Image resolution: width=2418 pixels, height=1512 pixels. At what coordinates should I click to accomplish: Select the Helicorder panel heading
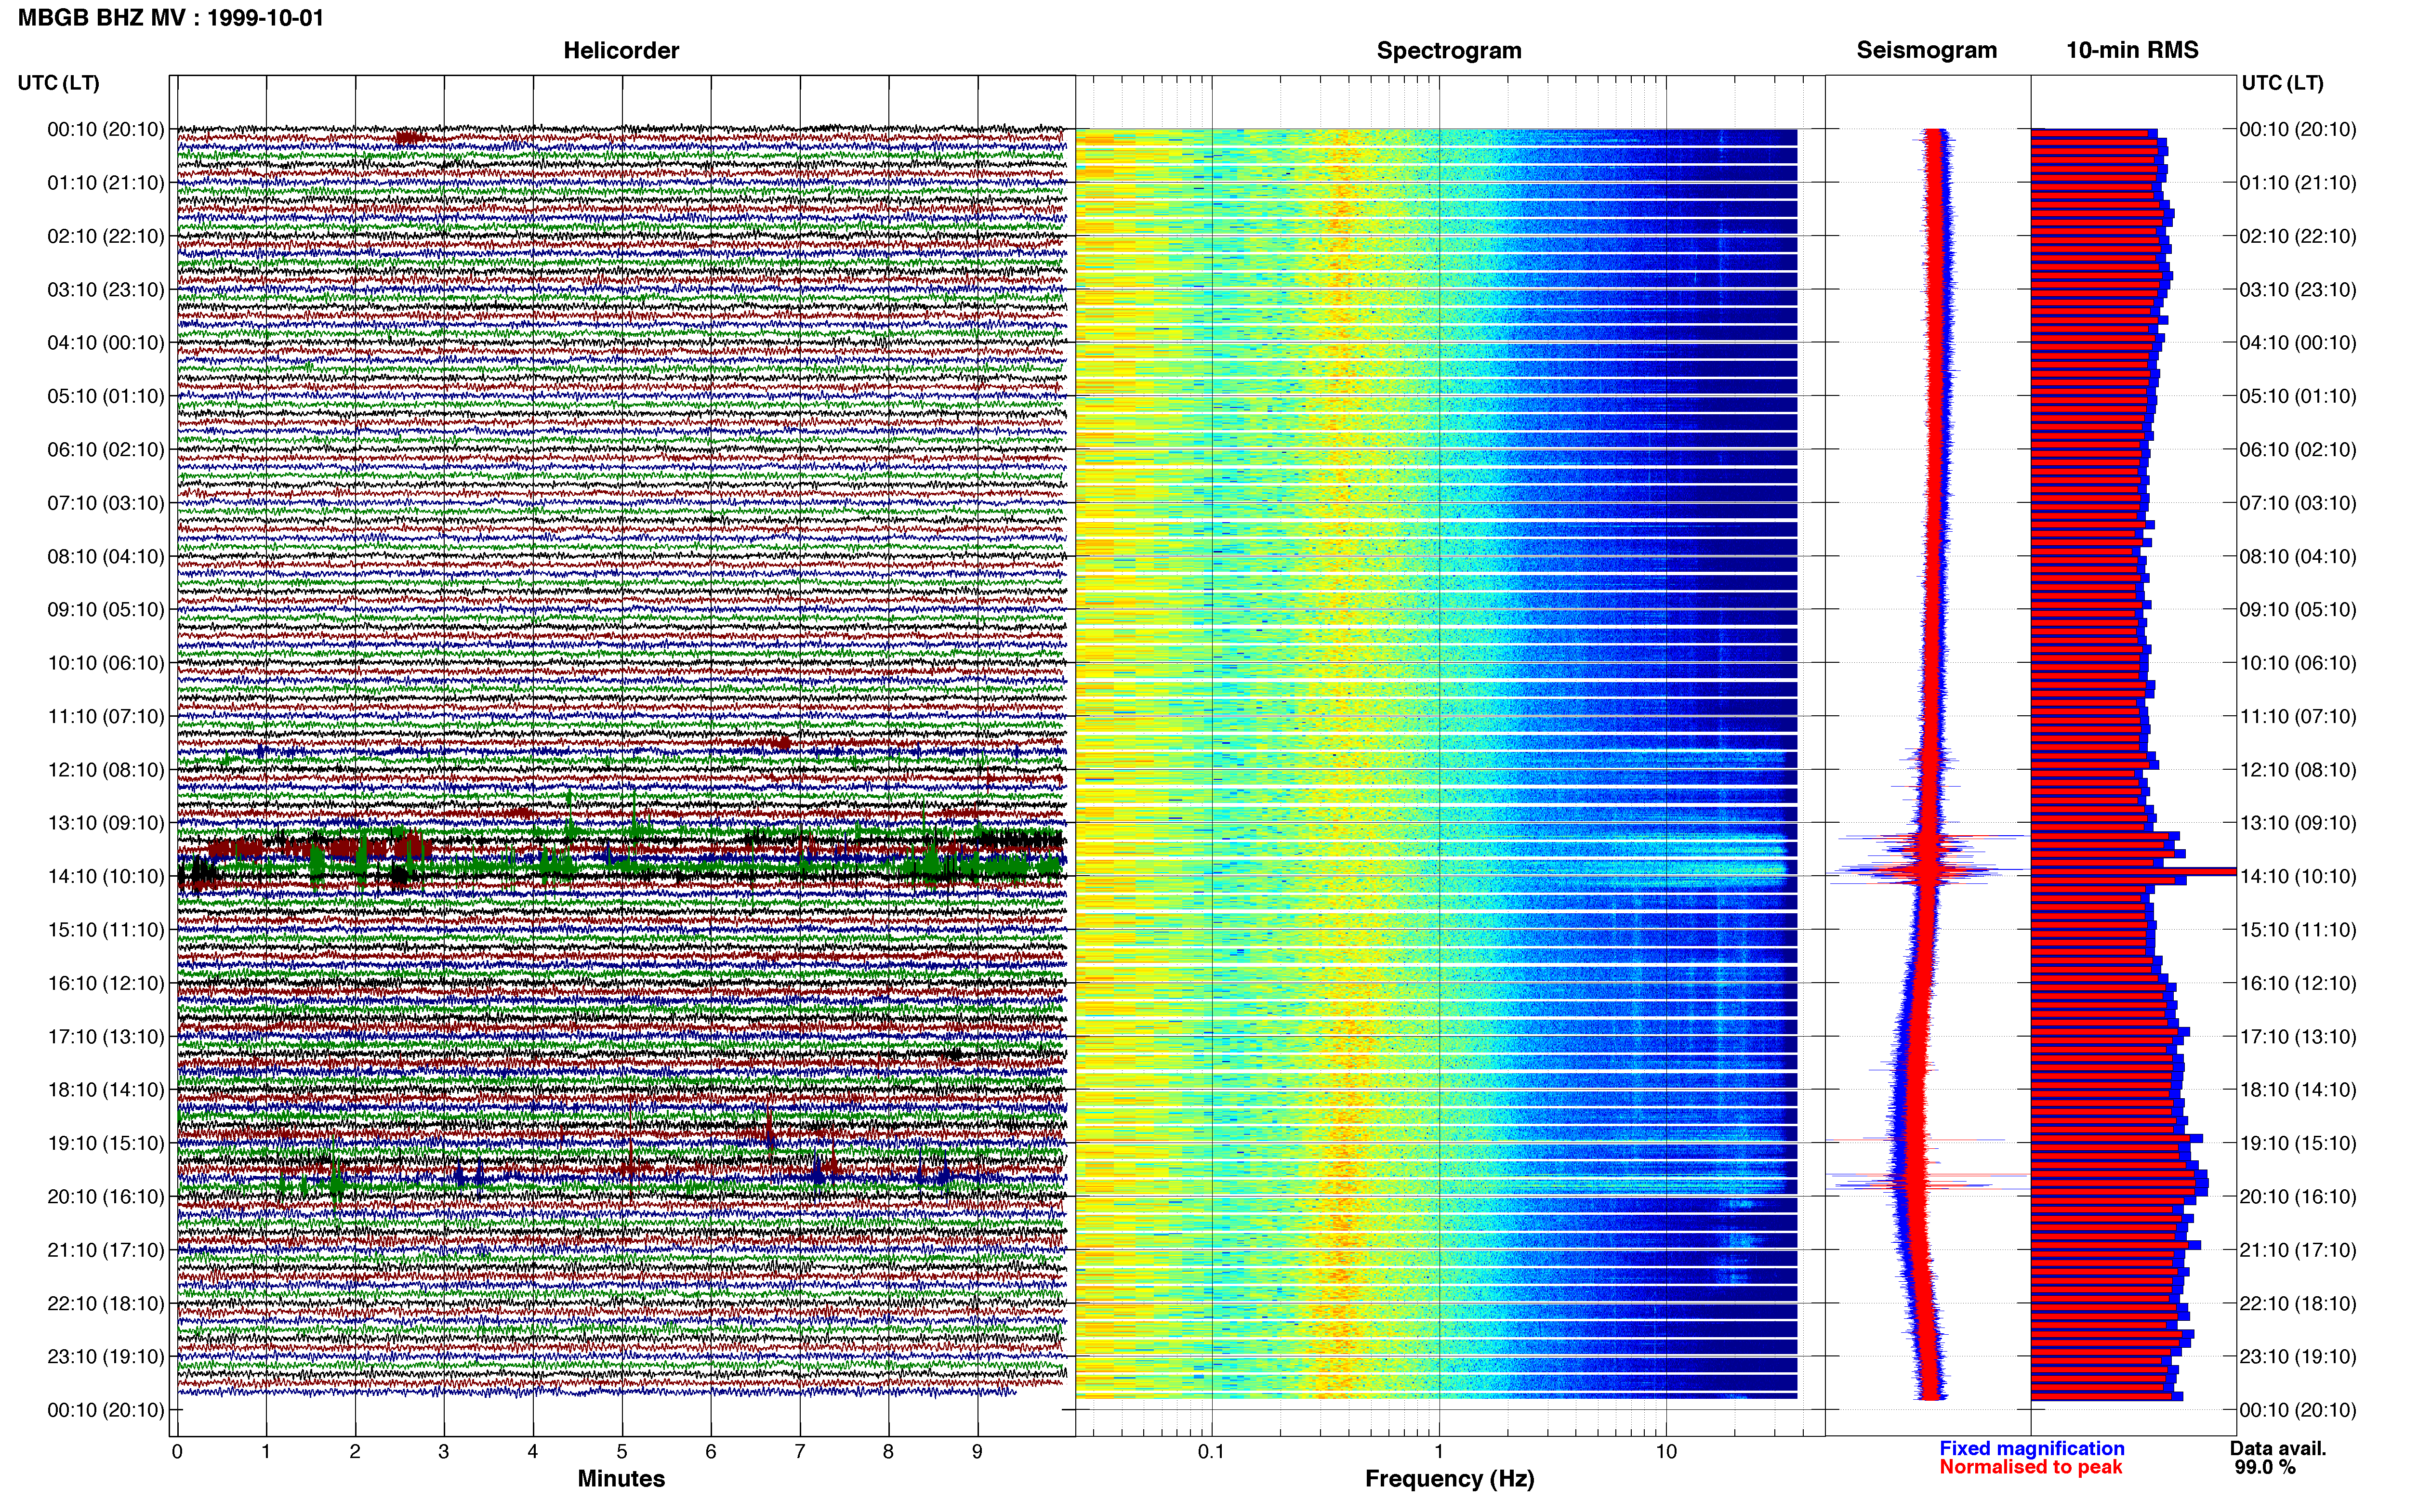(x=621, y=51)
